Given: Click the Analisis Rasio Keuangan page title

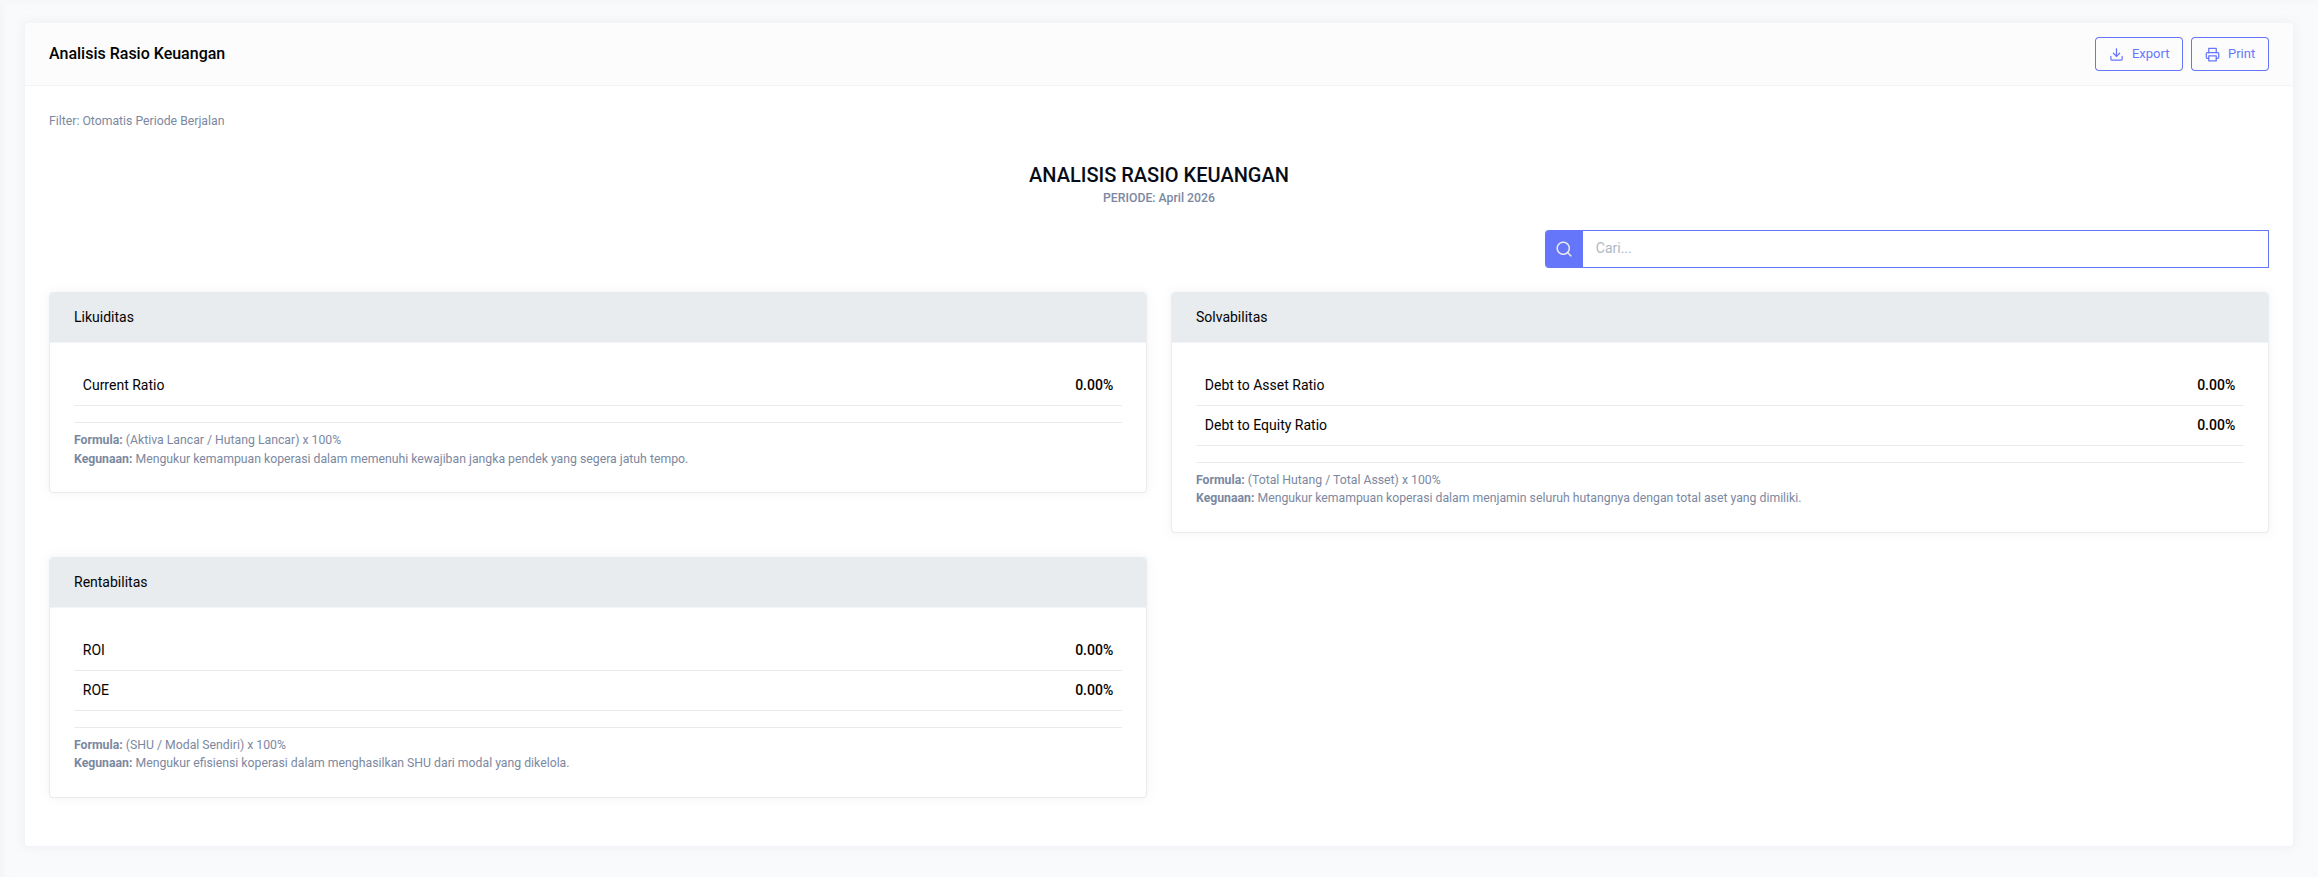Looking at the screenshot, I should click(x=137, y=54).
